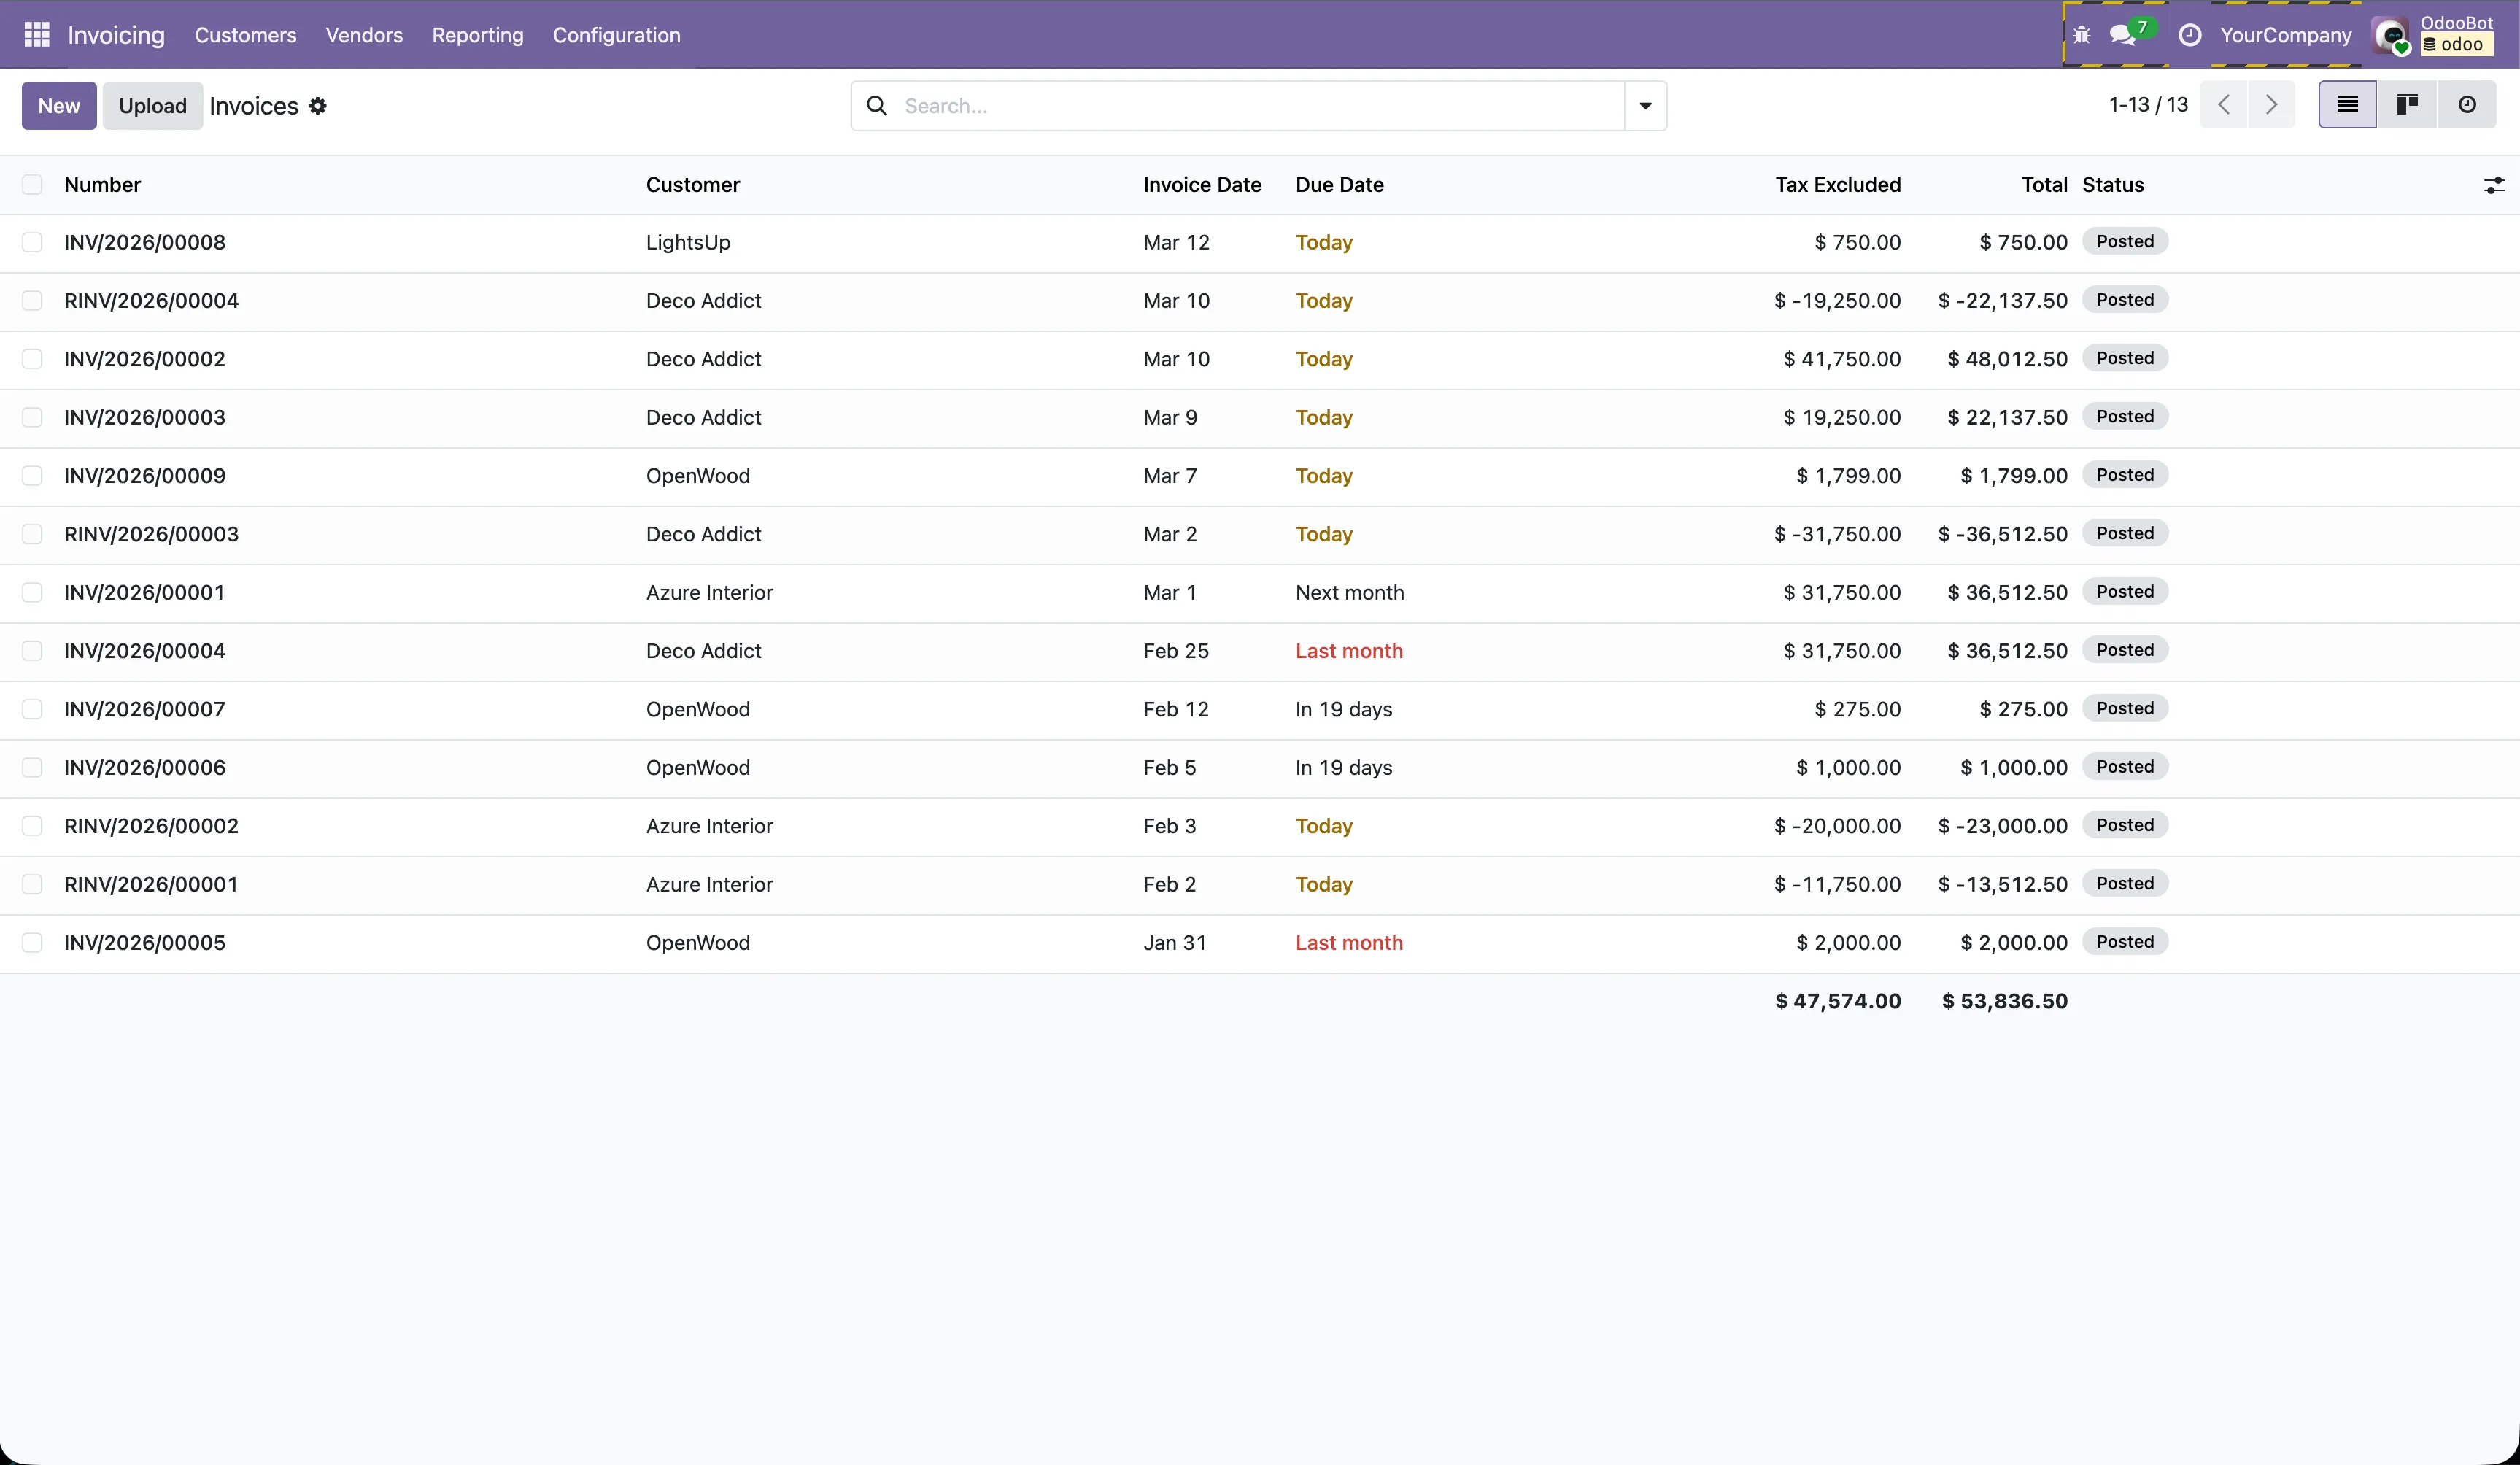Click the New invoice button
The image size is (2520, 1465).
point(59,106)
